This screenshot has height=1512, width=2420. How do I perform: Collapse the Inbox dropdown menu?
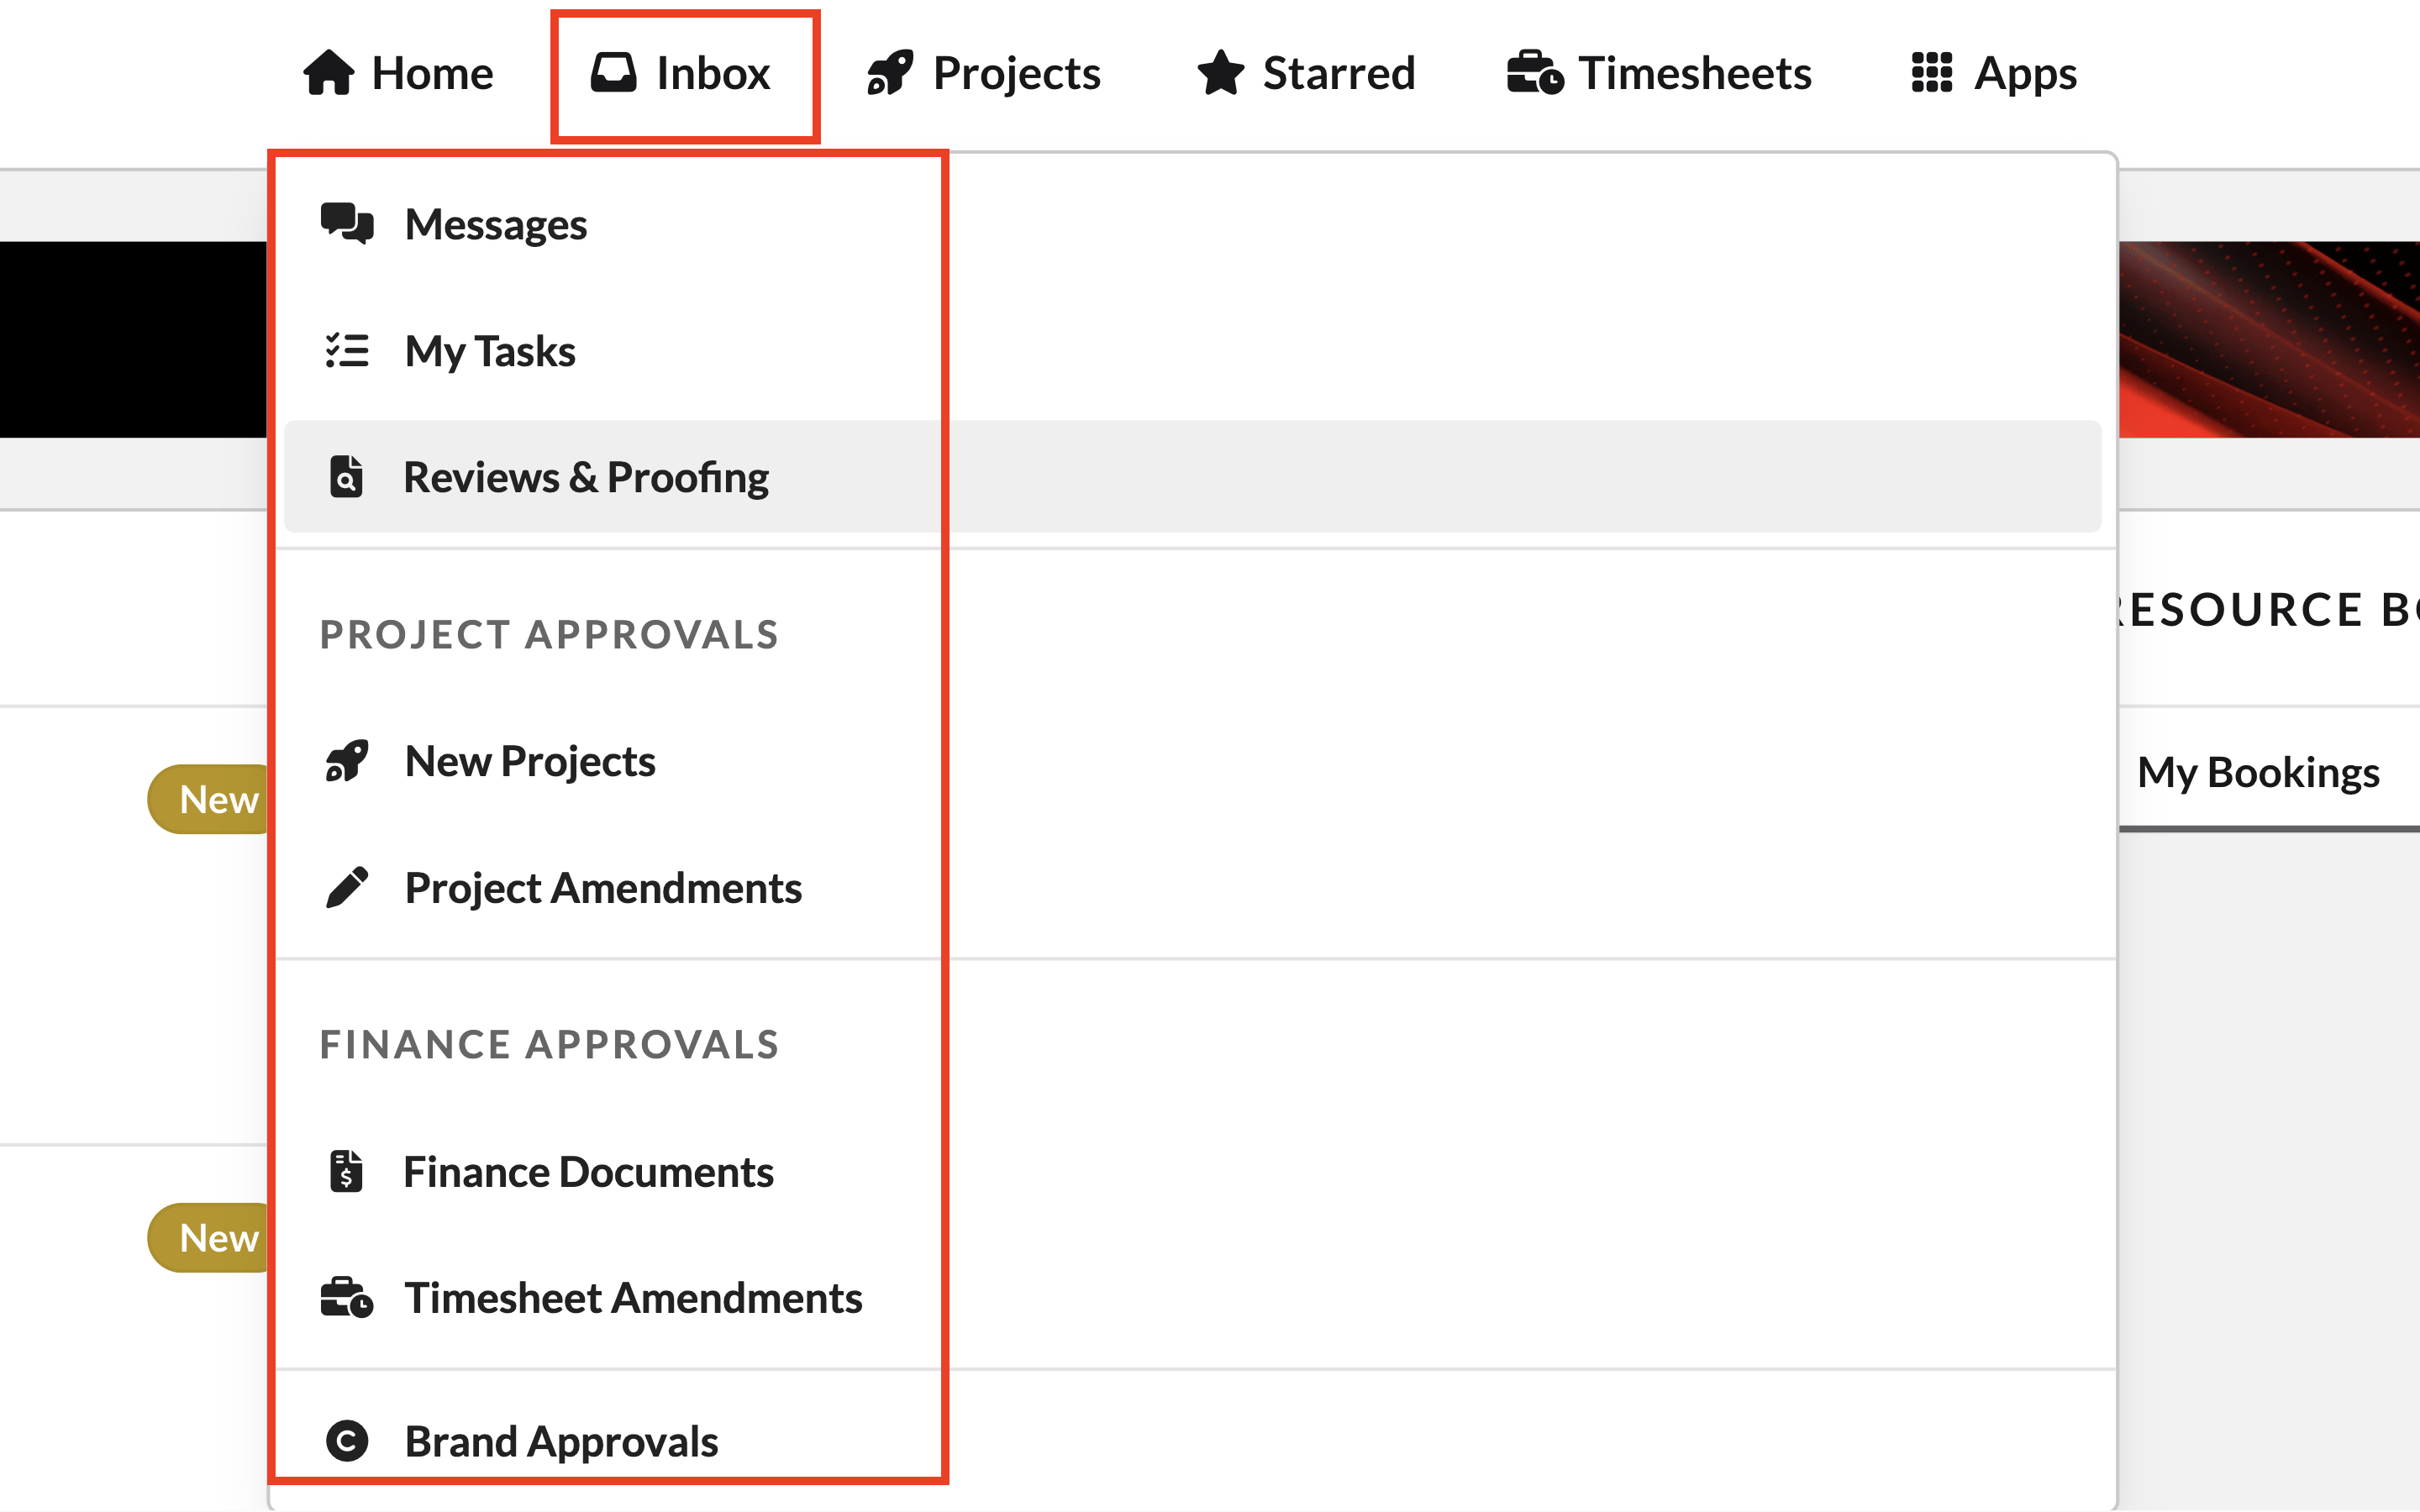684,75
